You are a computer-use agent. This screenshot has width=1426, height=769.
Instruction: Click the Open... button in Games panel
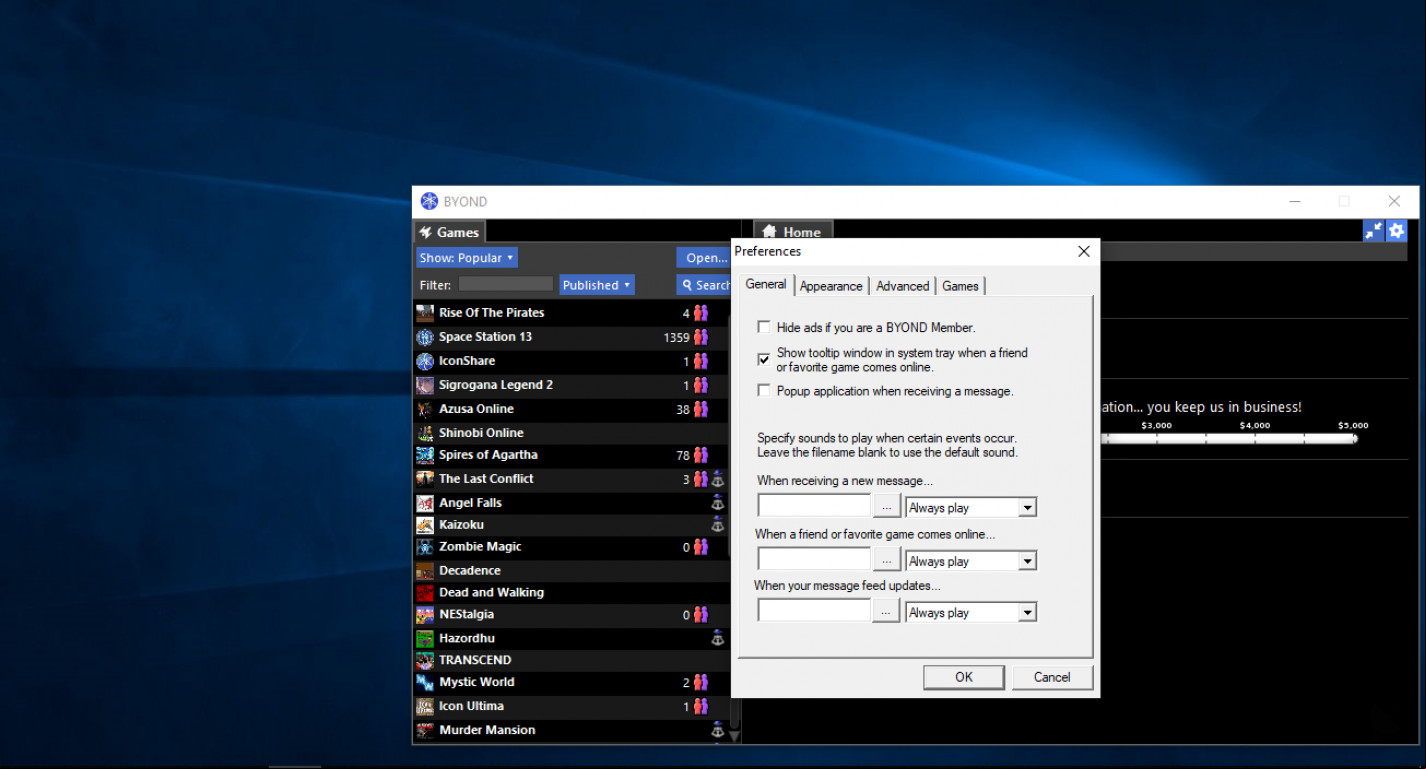click(704, 258)
